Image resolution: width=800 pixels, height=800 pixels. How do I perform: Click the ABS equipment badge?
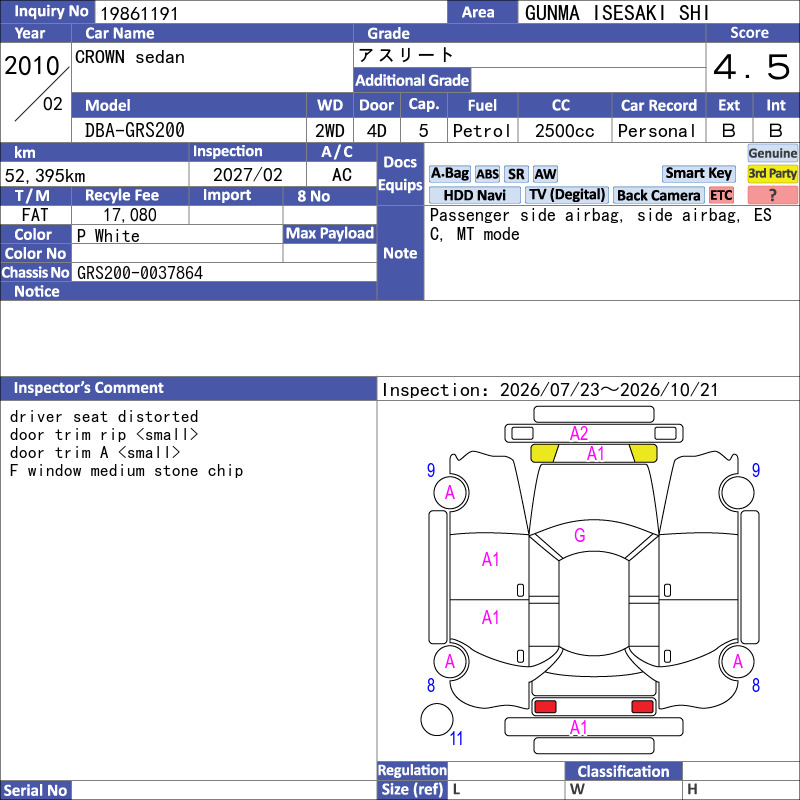click(x=487, y=174)
